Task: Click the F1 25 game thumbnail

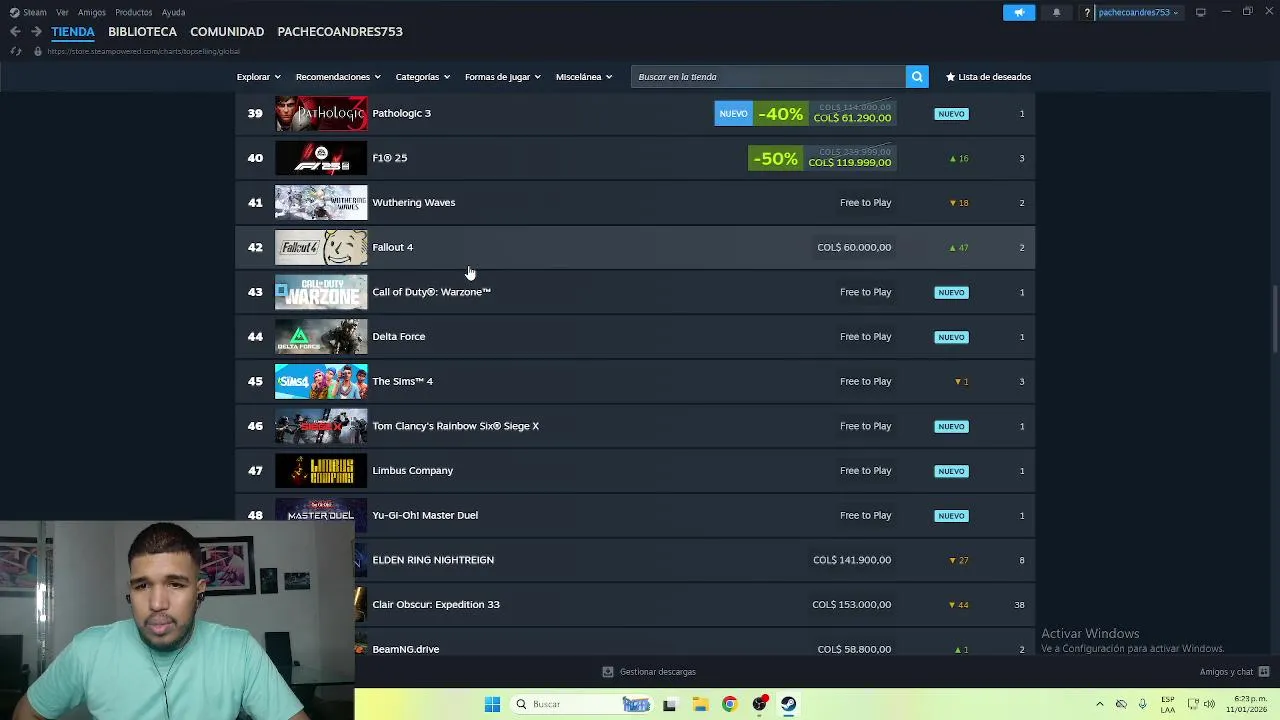Action: [321, 158]
